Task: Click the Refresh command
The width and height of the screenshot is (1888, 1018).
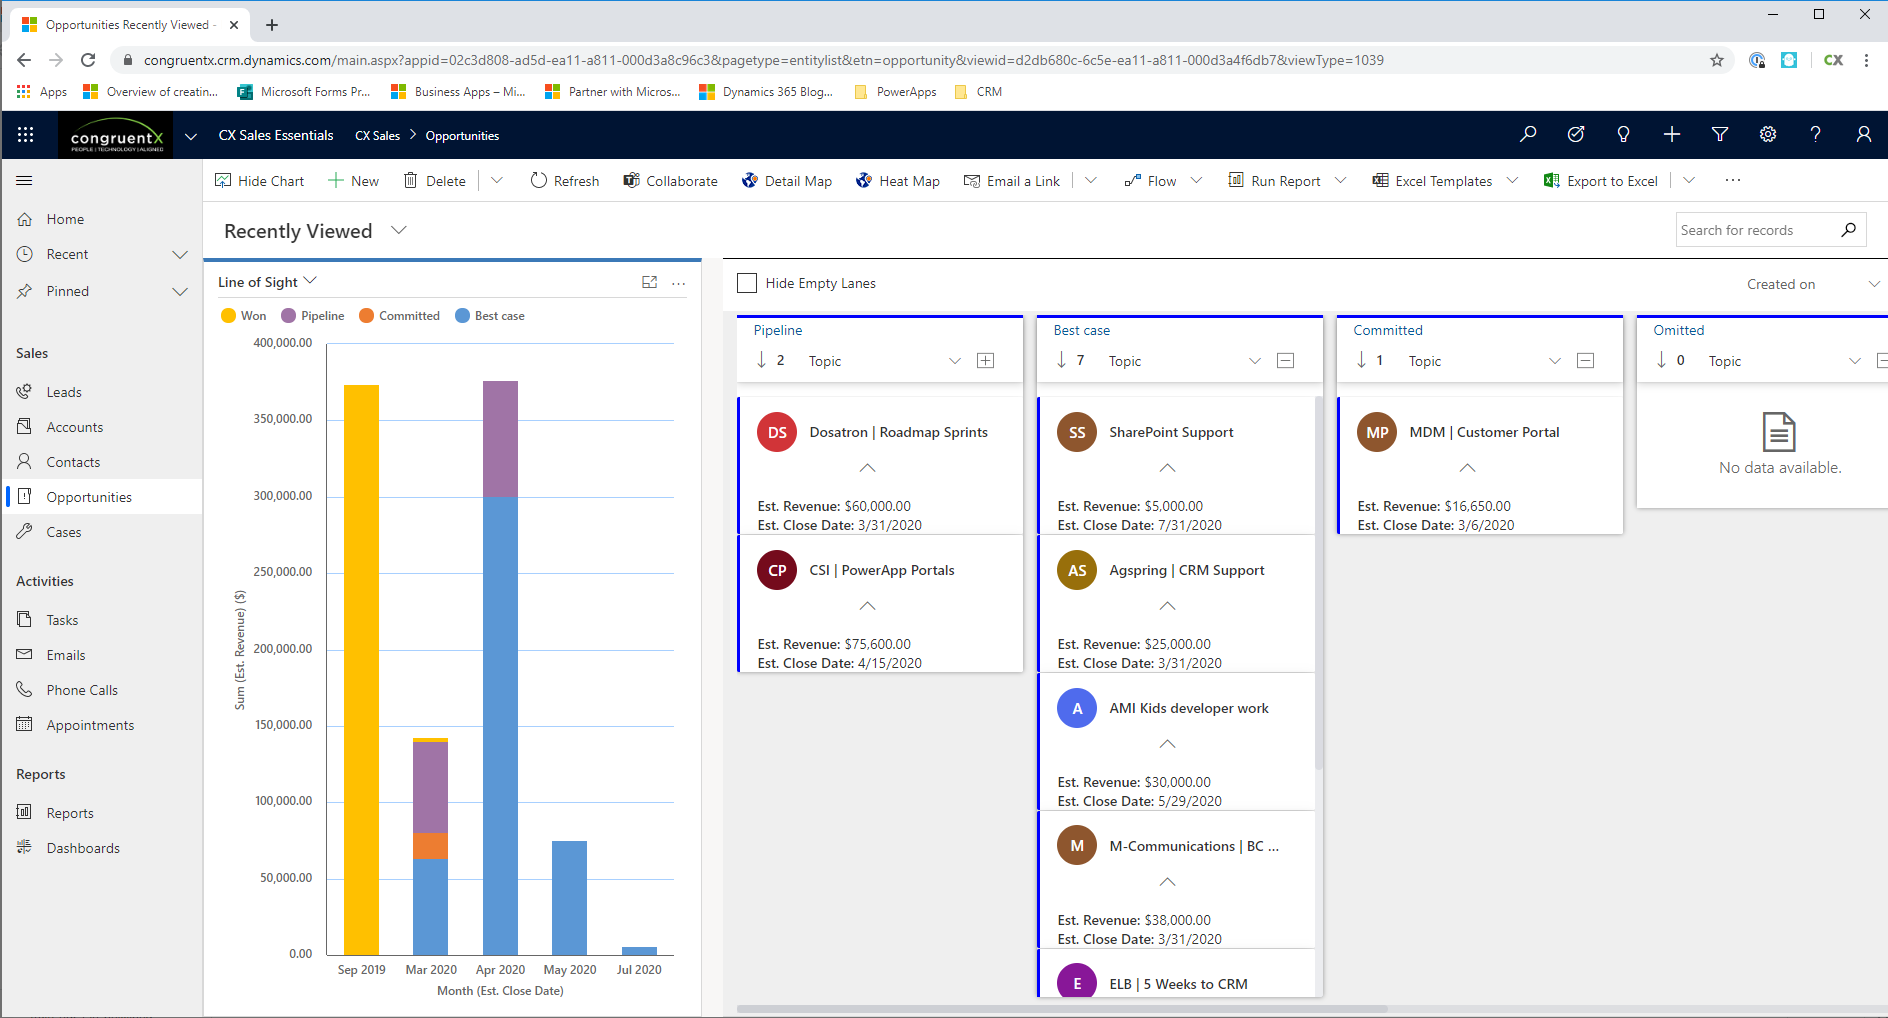Action: [565, 181]
